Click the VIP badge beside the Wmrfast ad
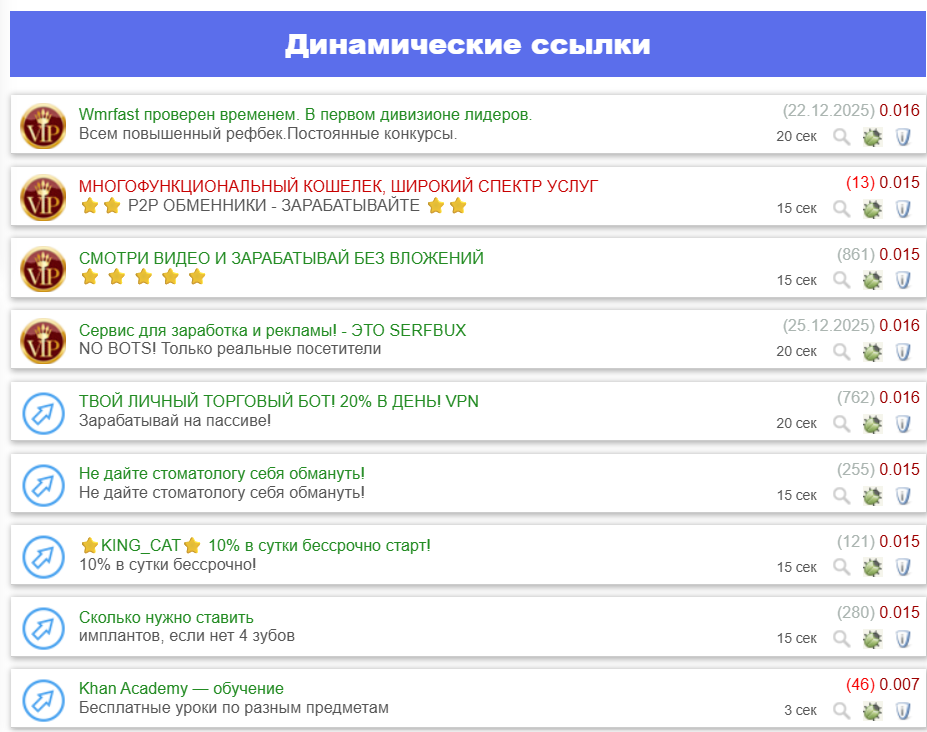Screen dimensions: 927x732 coord(43,125)
